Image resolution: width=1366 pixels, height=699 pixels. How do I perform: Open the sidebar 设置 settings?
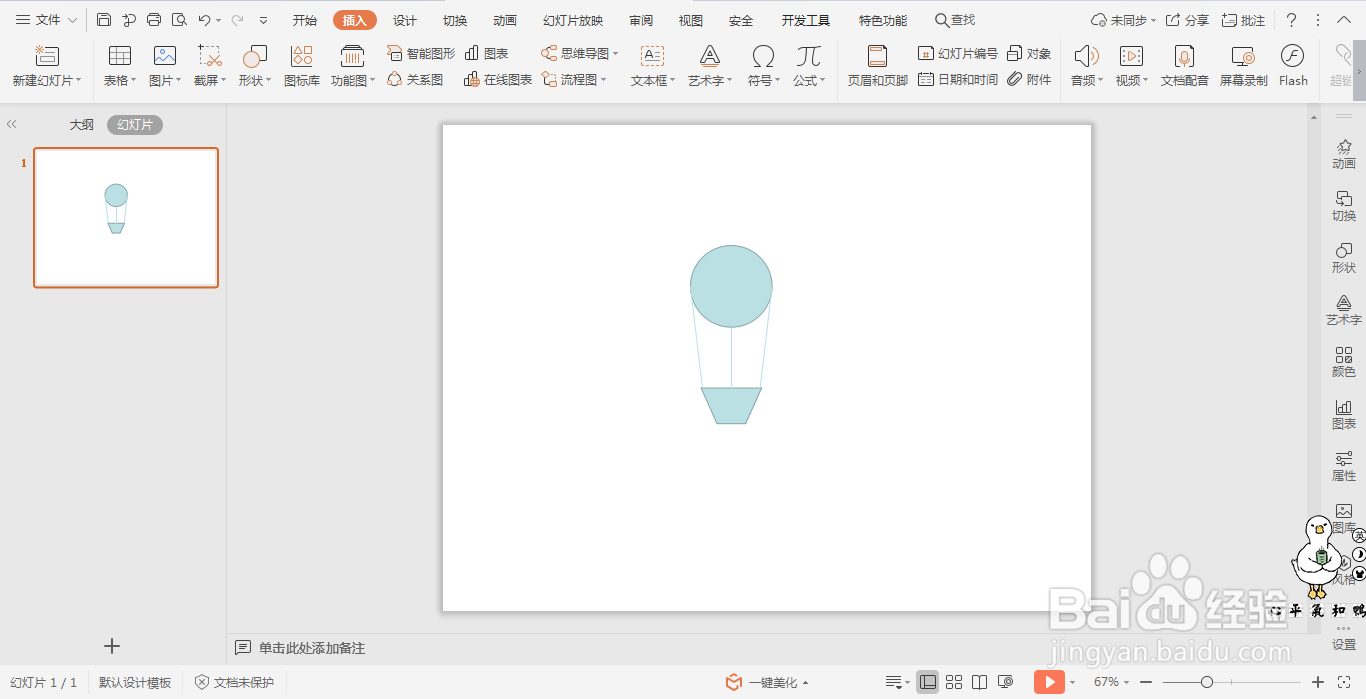coord(1344,638)
